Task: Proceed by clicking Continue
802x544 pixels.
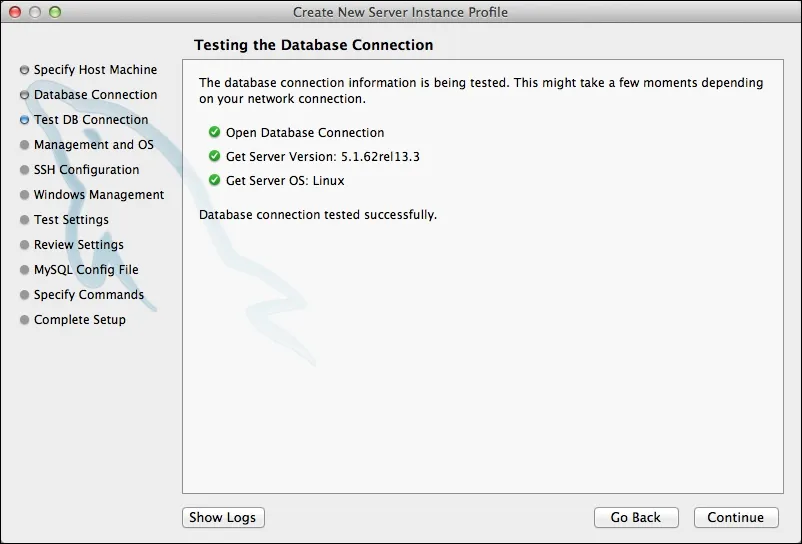Action: tap(736, 517)
